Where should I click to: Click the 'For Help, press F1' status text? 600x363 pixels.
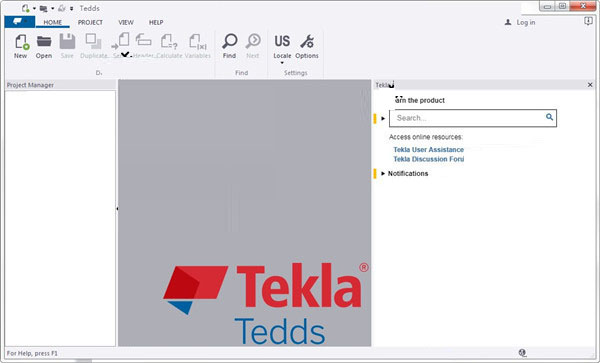32,353
